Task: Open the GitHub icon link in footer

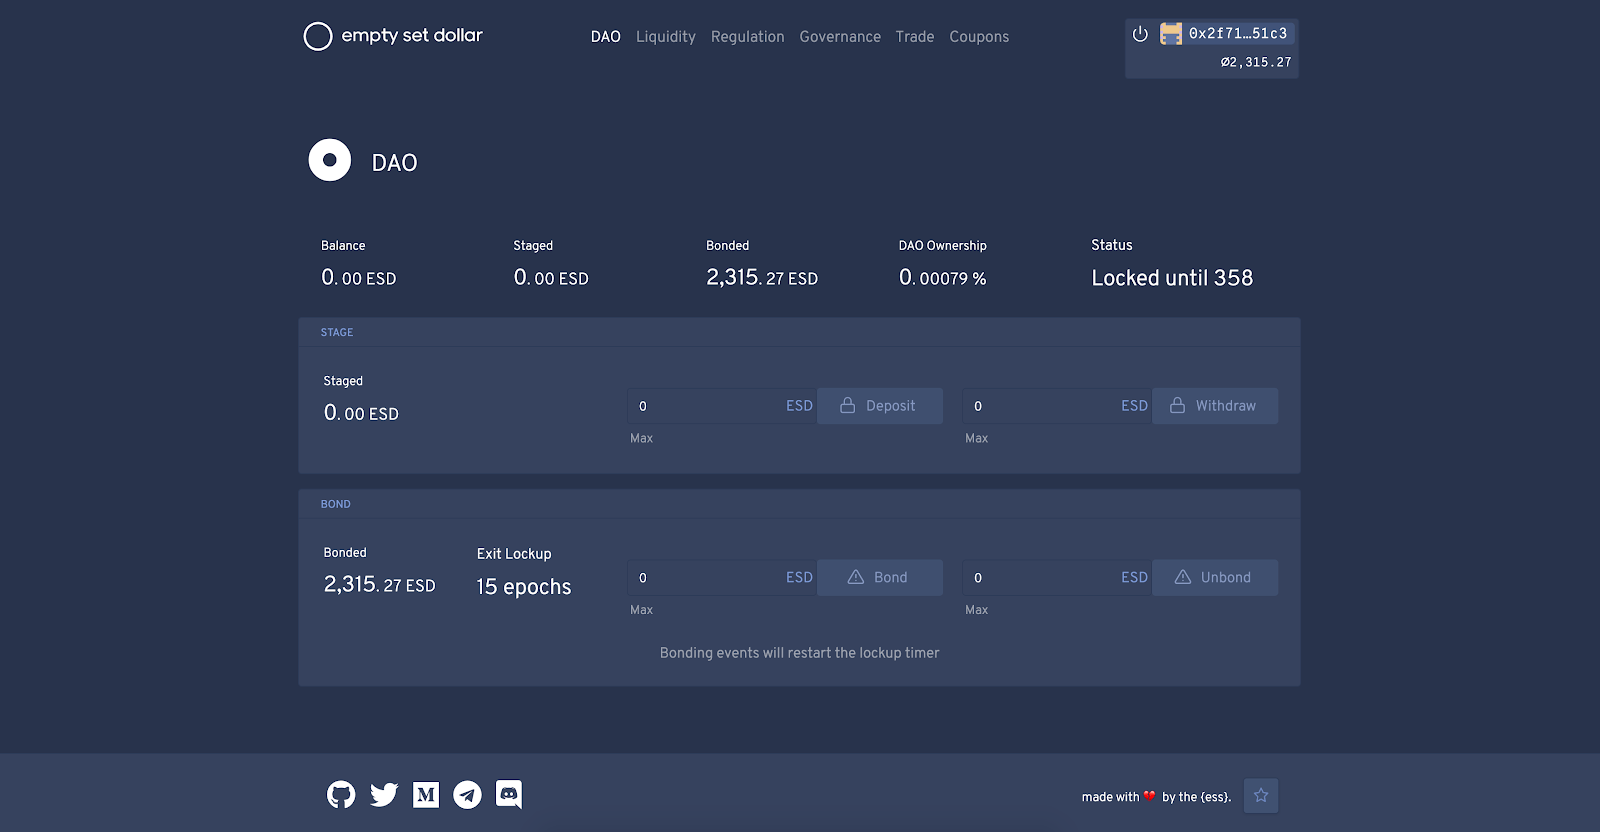Action: pyautogui.click(x=341, y=795)
